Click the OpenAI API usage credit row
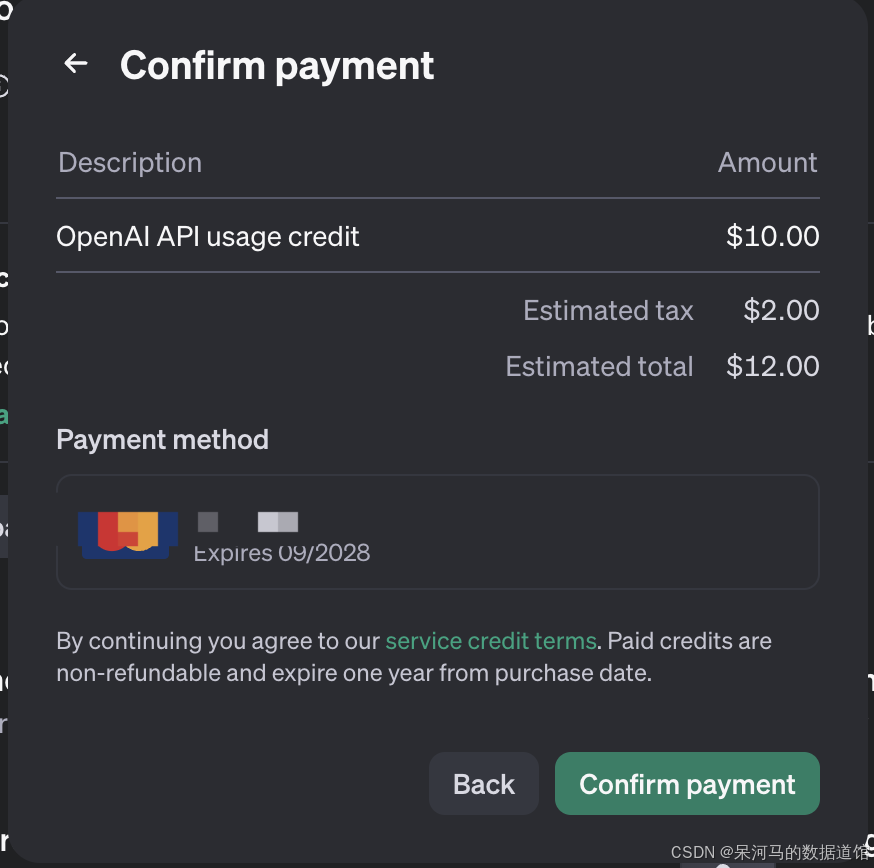 click(438, 236)
